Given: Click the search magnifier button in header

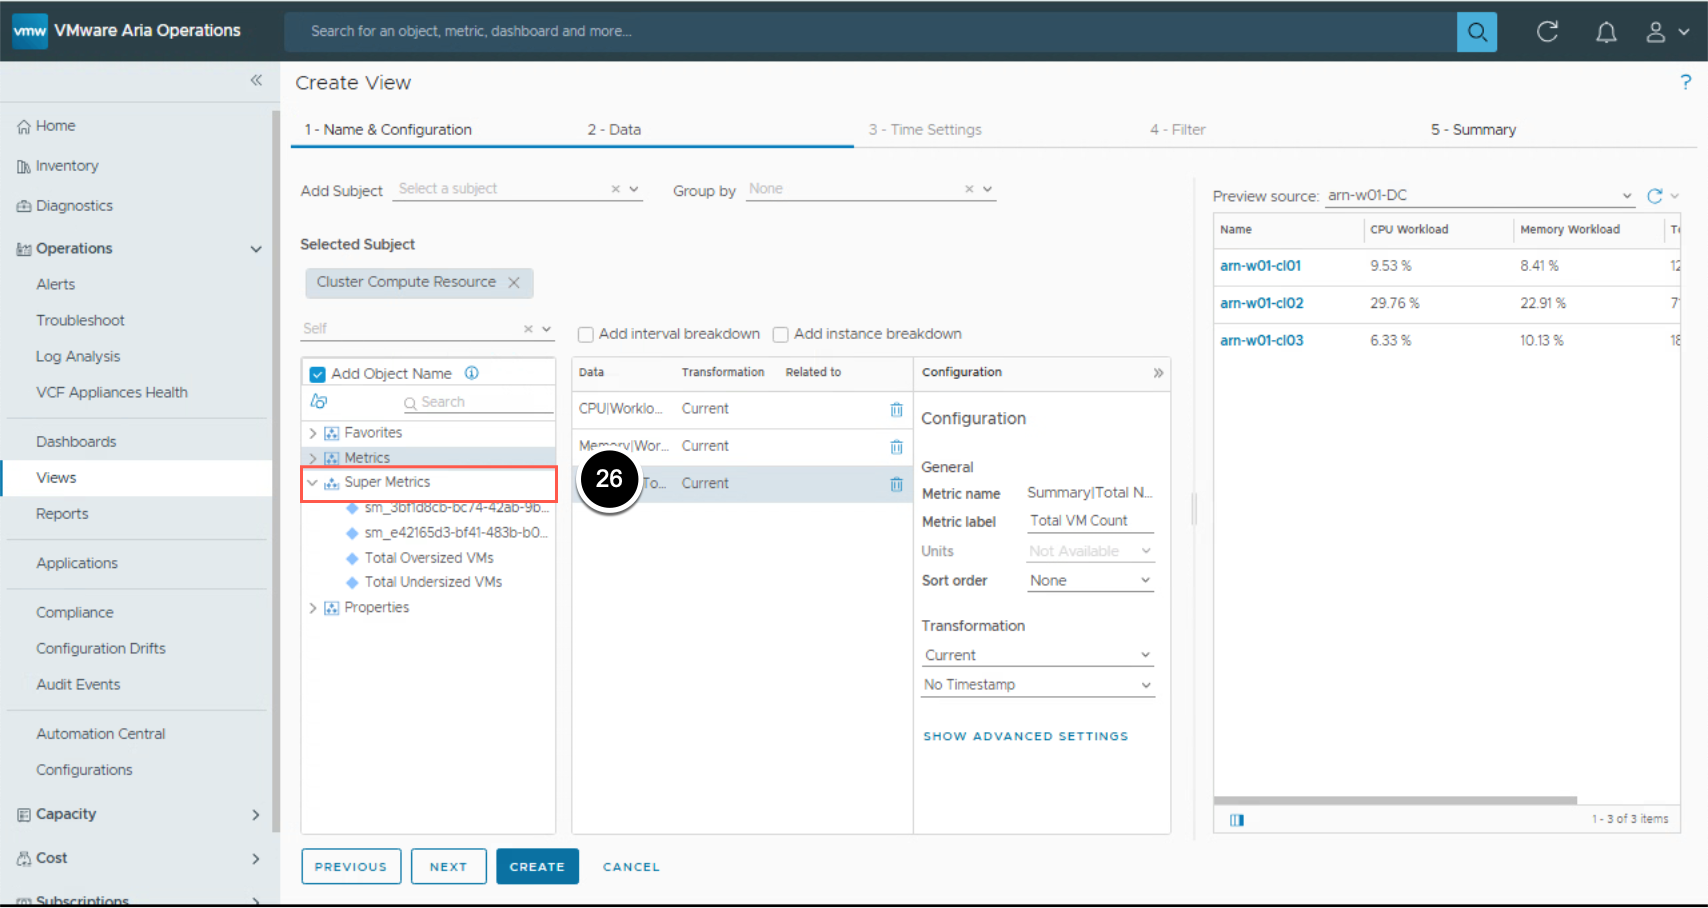Looking at the screenshot, I should [1476, 32].
